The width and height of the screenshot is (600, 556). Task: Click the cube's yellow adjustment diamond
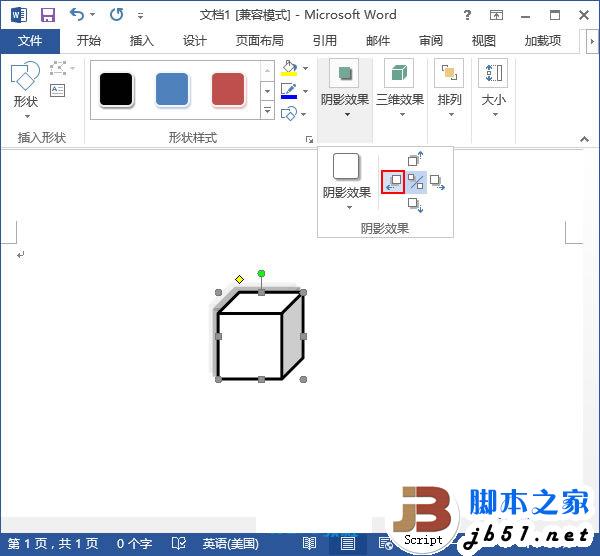[240, 279]
